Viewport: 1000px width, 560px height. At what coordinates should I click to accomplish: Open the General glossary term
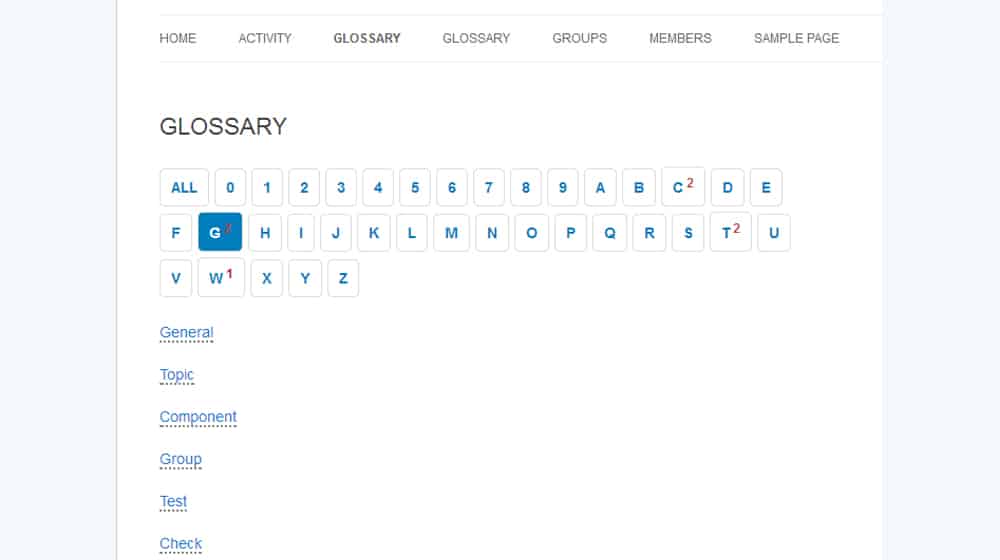(x=186, y=333)
